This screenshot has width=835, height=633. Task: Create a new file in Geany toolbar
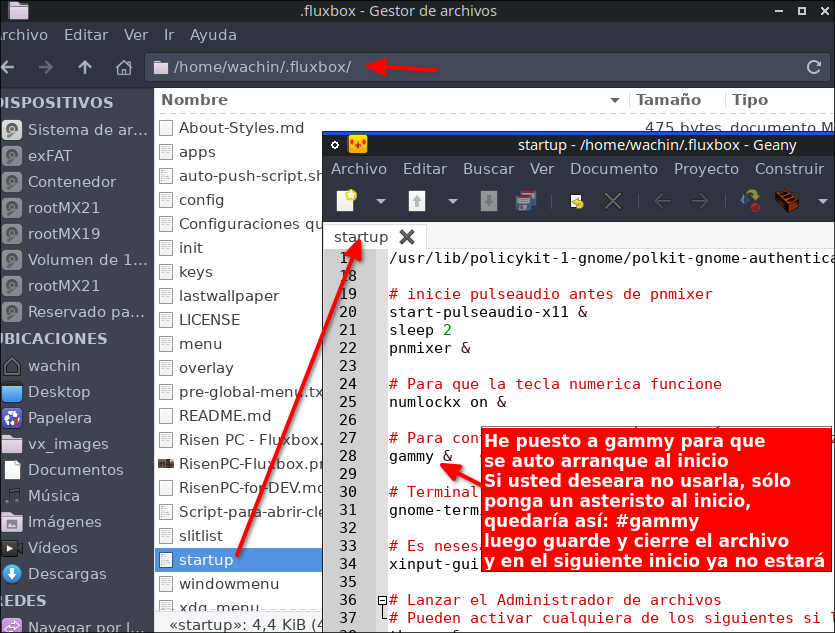point(347,201)
